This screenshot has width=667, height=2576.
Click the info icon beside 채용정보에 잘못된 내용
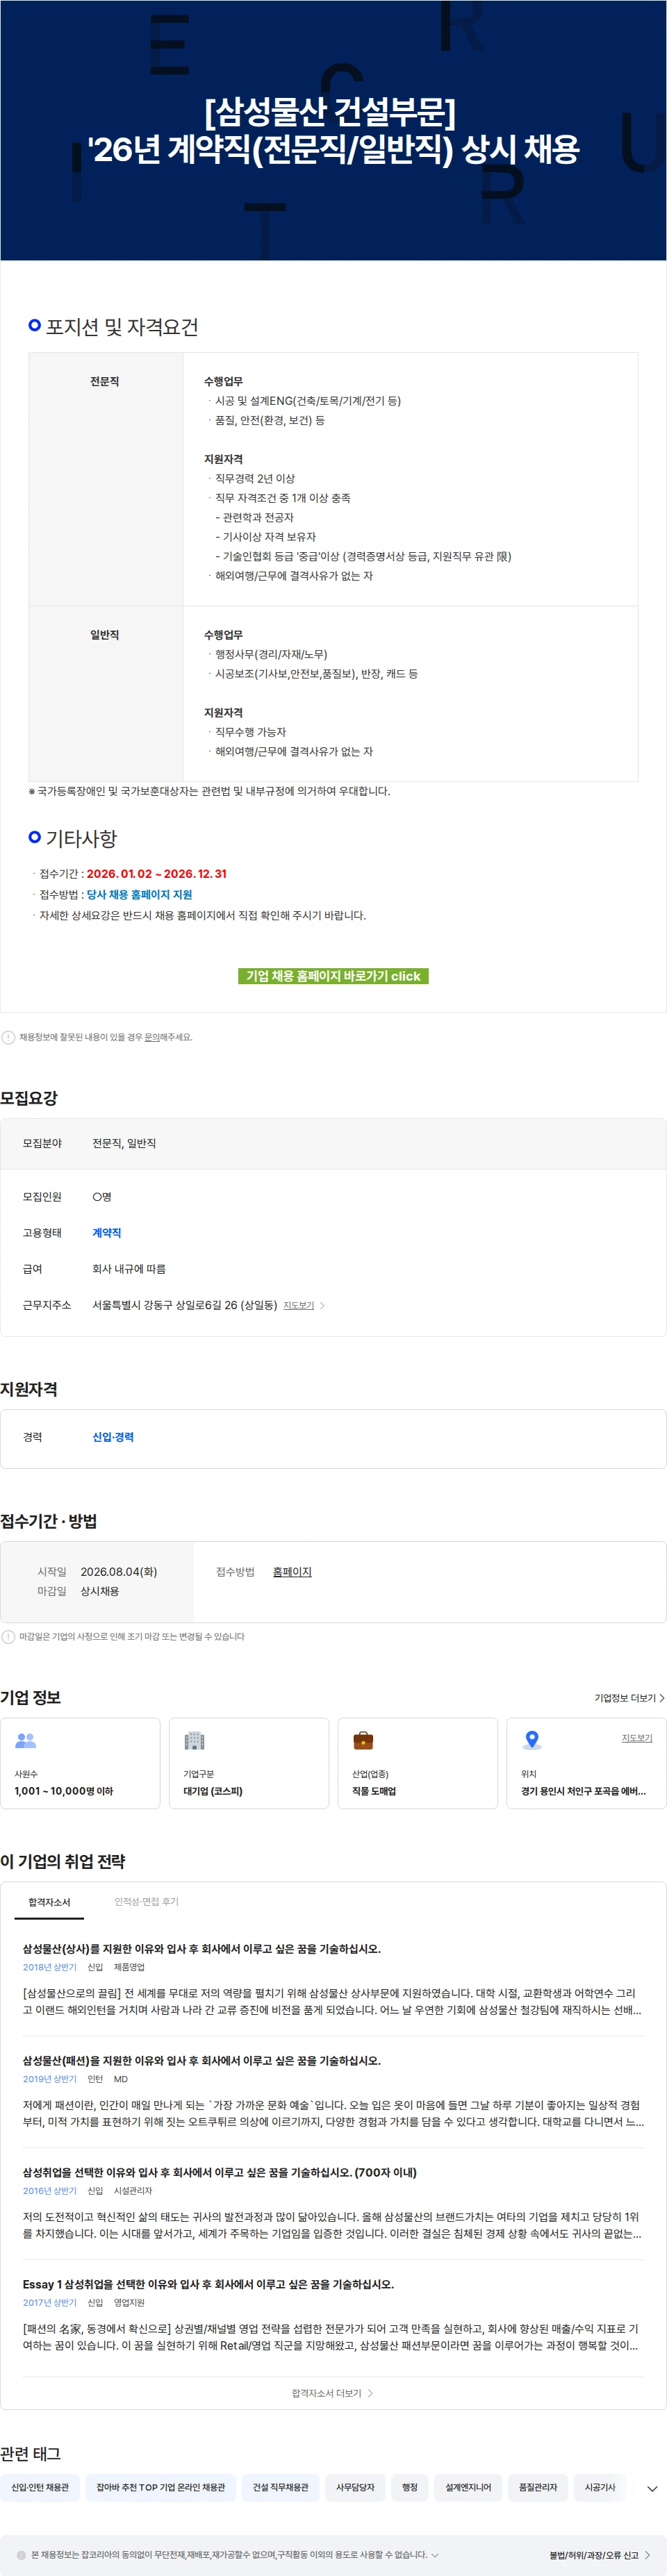(8, 1037)
